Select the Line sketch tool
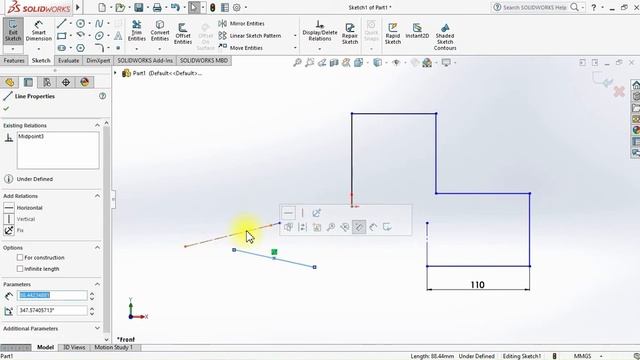This screenshot has height=360, width=640. coord(62,24)
